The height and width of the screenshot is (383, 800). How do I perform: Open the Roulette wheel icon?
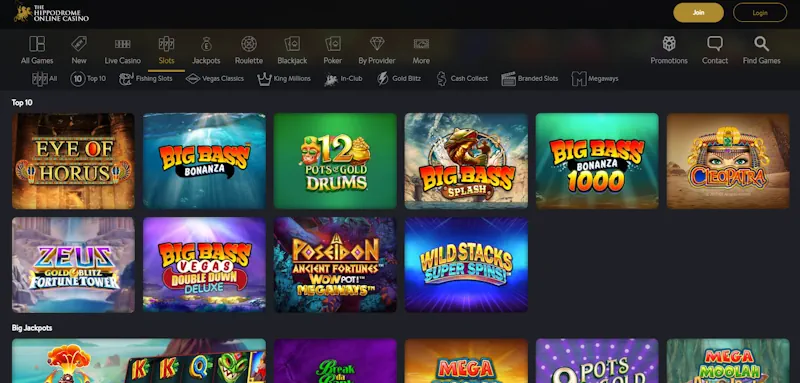249,44
